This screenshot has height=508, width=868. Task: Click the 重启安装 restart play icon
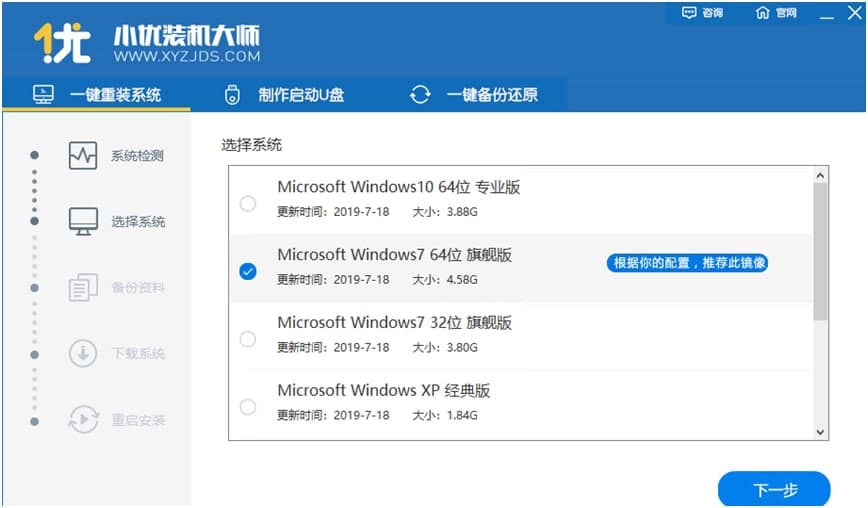tap(84, 419)
